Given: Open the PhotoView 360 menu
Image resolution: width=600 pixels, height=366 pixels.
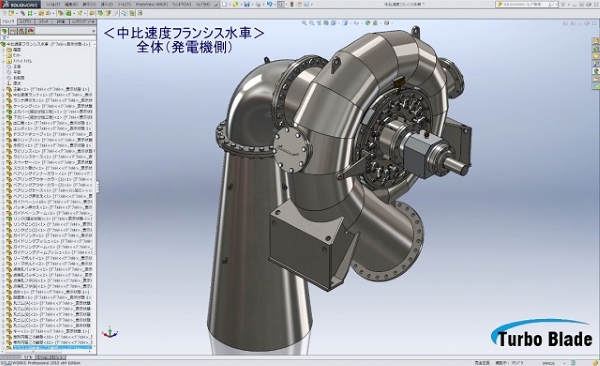Looking at the screenshot, I should 152,4.
